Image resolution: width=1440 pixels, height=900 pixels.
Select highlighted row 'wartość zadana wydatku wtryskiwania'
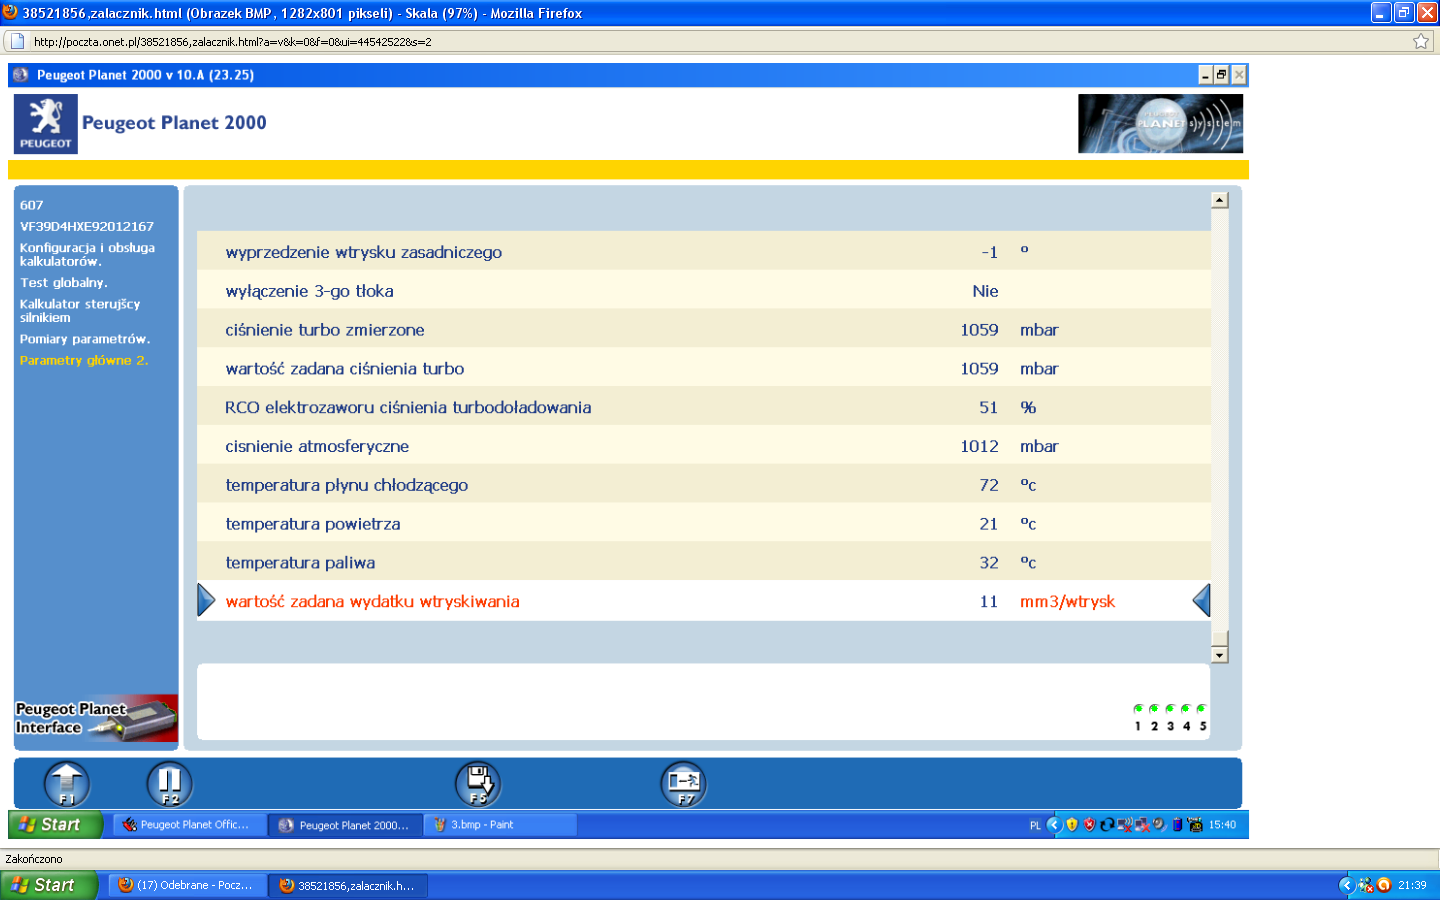pos(704,601)
